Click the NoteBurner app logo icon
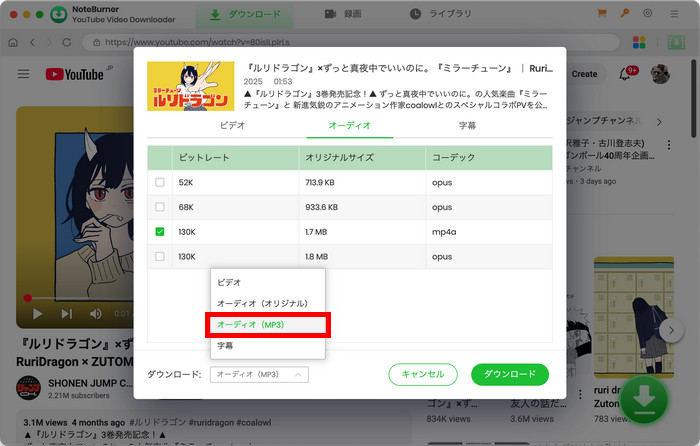 58,14
